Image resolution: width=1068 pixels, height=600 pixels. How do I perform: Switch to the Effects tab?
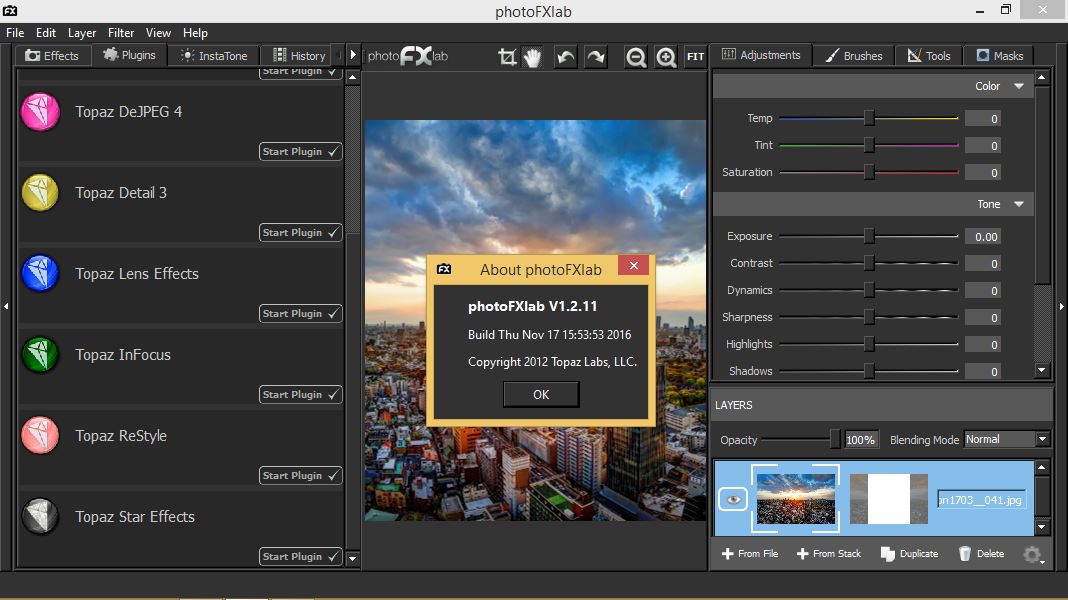[52, 56]
